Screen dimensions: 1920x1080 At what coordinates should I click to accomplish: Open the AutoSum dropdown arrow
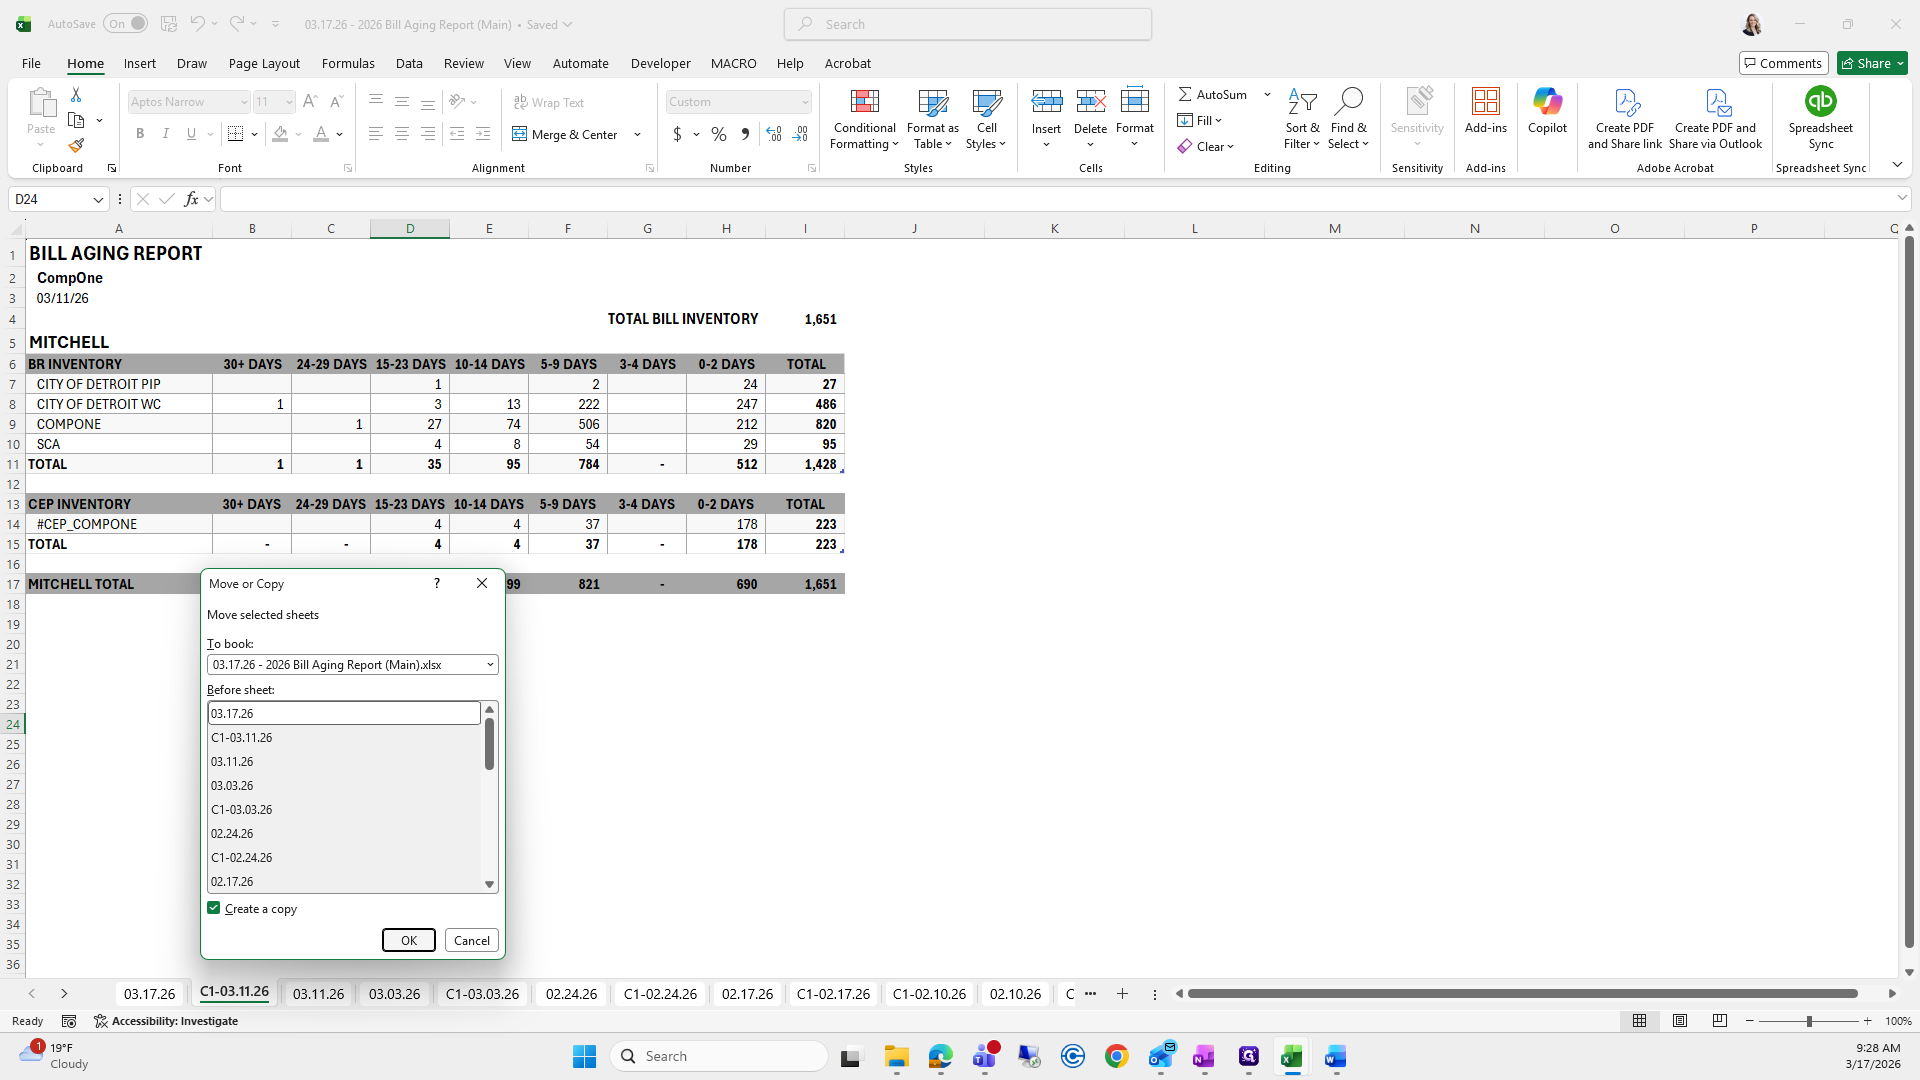1267,95
